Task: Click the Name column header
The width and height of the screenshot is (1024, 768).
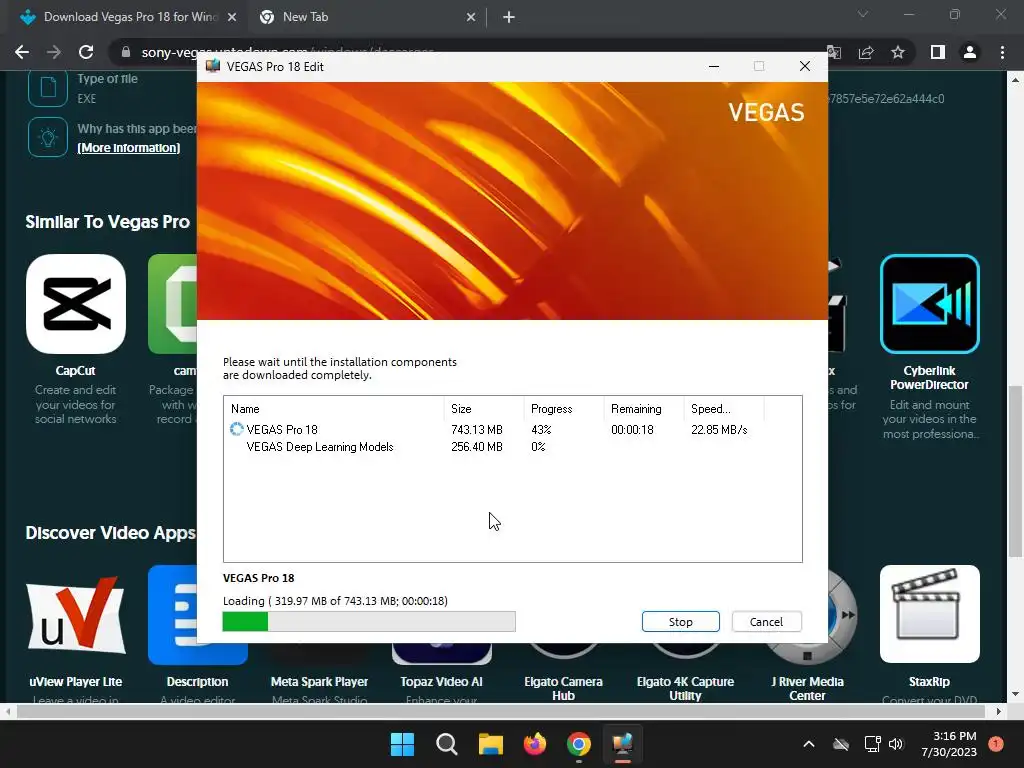Action: click(x=334, y=409)
